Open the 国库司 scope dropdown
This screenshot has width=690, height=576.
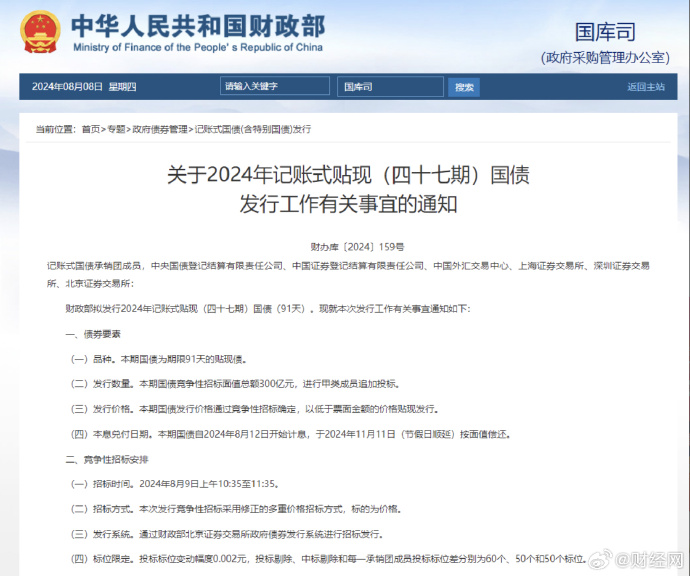pos(390,86)
